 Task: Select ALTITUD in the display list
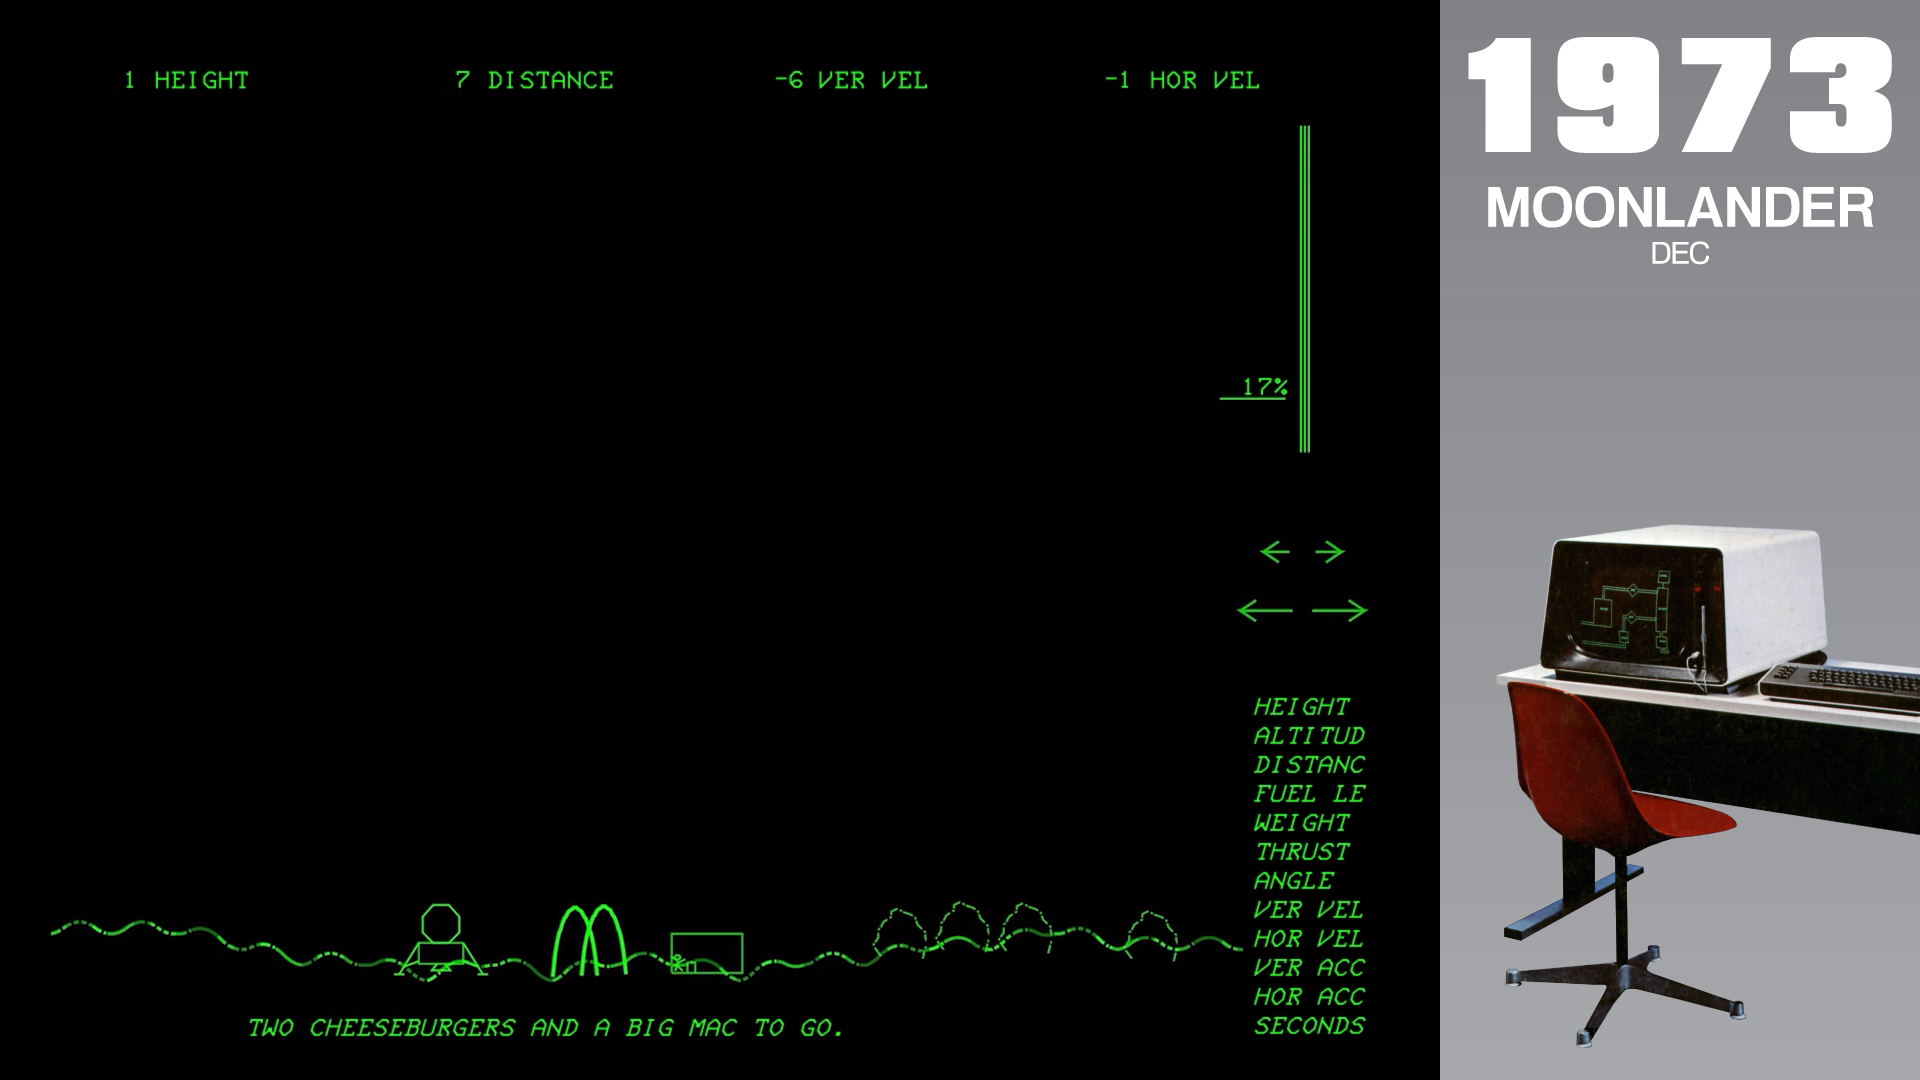click(x=1309, y=736)
